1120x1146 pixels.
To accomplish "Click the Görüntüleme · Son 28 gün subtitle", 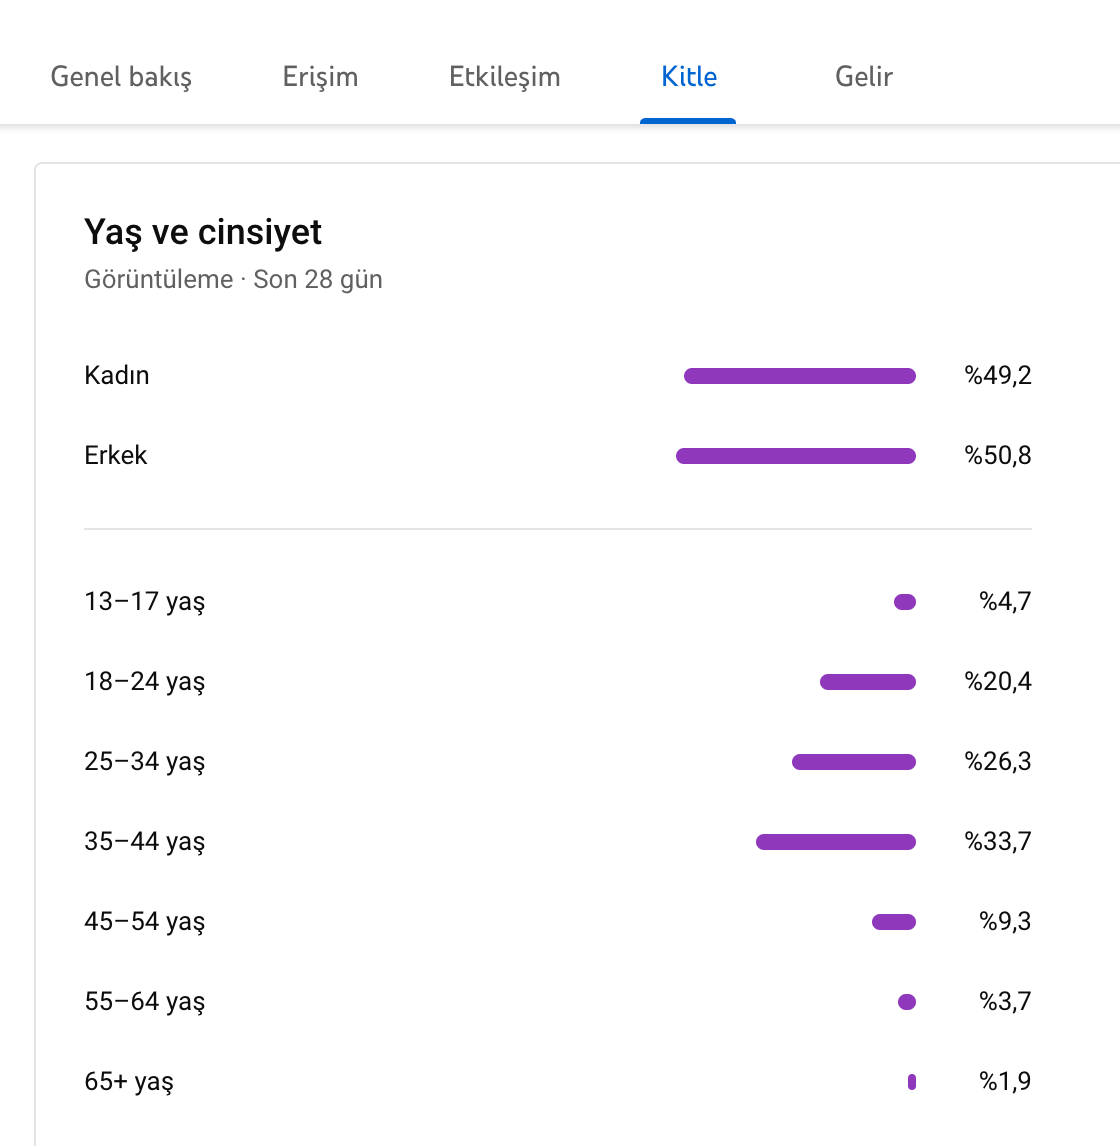I will pos(233,280).
